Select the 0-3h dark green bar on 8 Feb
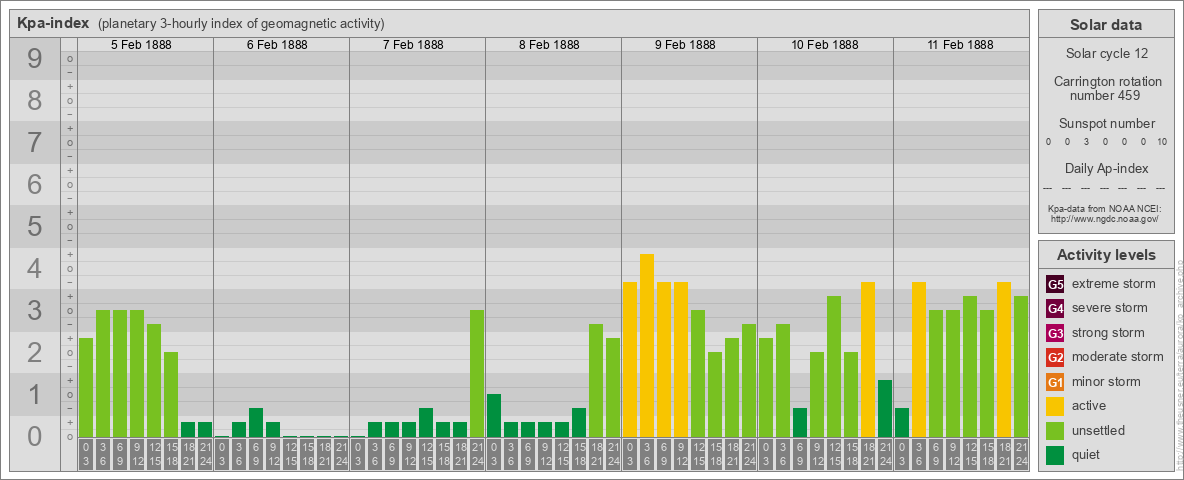 [x=494, y=416]
